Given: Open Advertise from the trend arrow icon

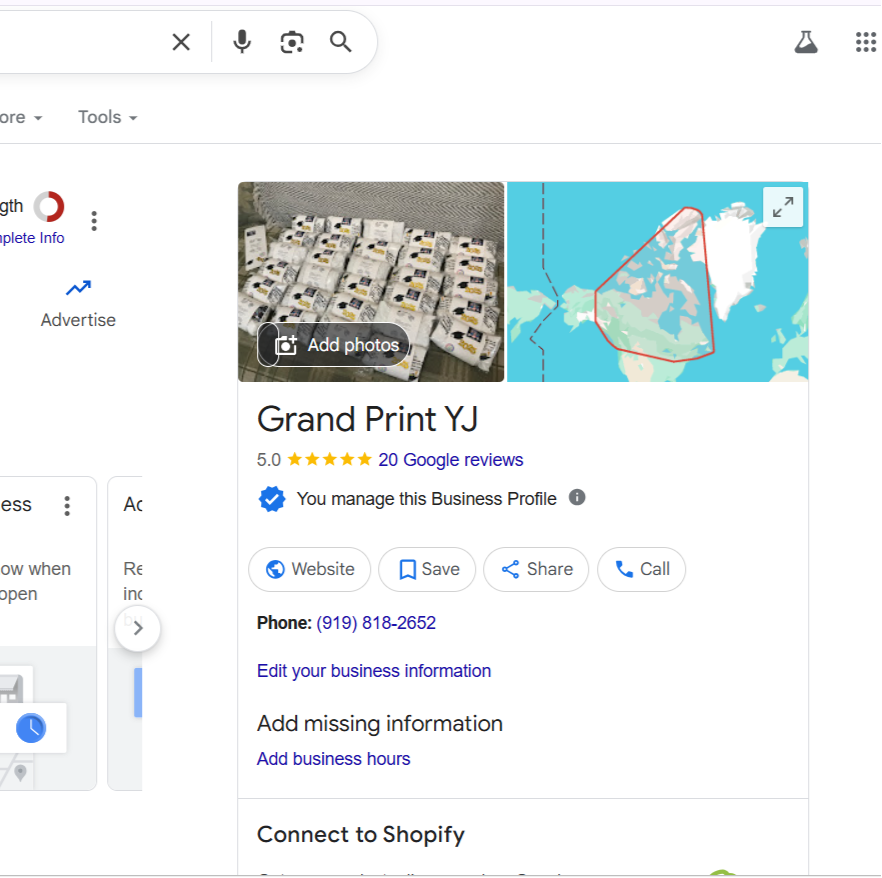Looking at the screenshot, I should (78, 289).
